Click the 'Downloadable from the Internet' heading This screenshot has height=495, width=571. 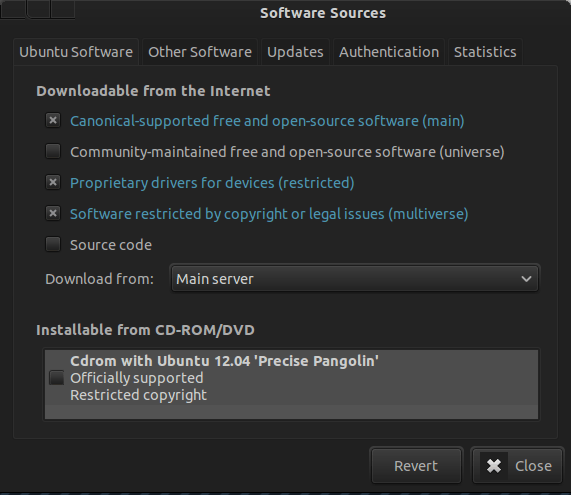pos(153,91)
